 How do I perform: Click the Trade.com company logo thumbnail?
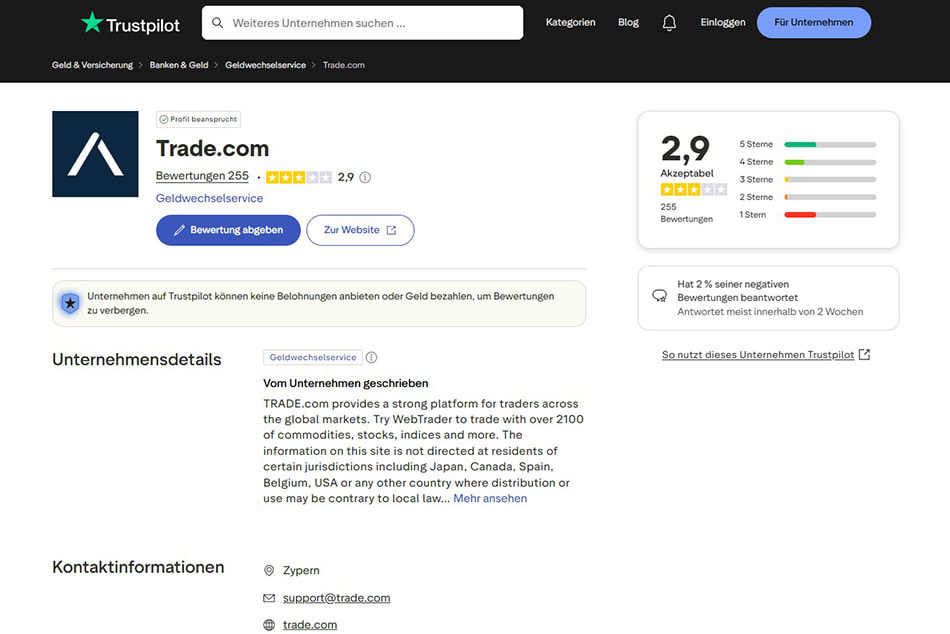95,154
